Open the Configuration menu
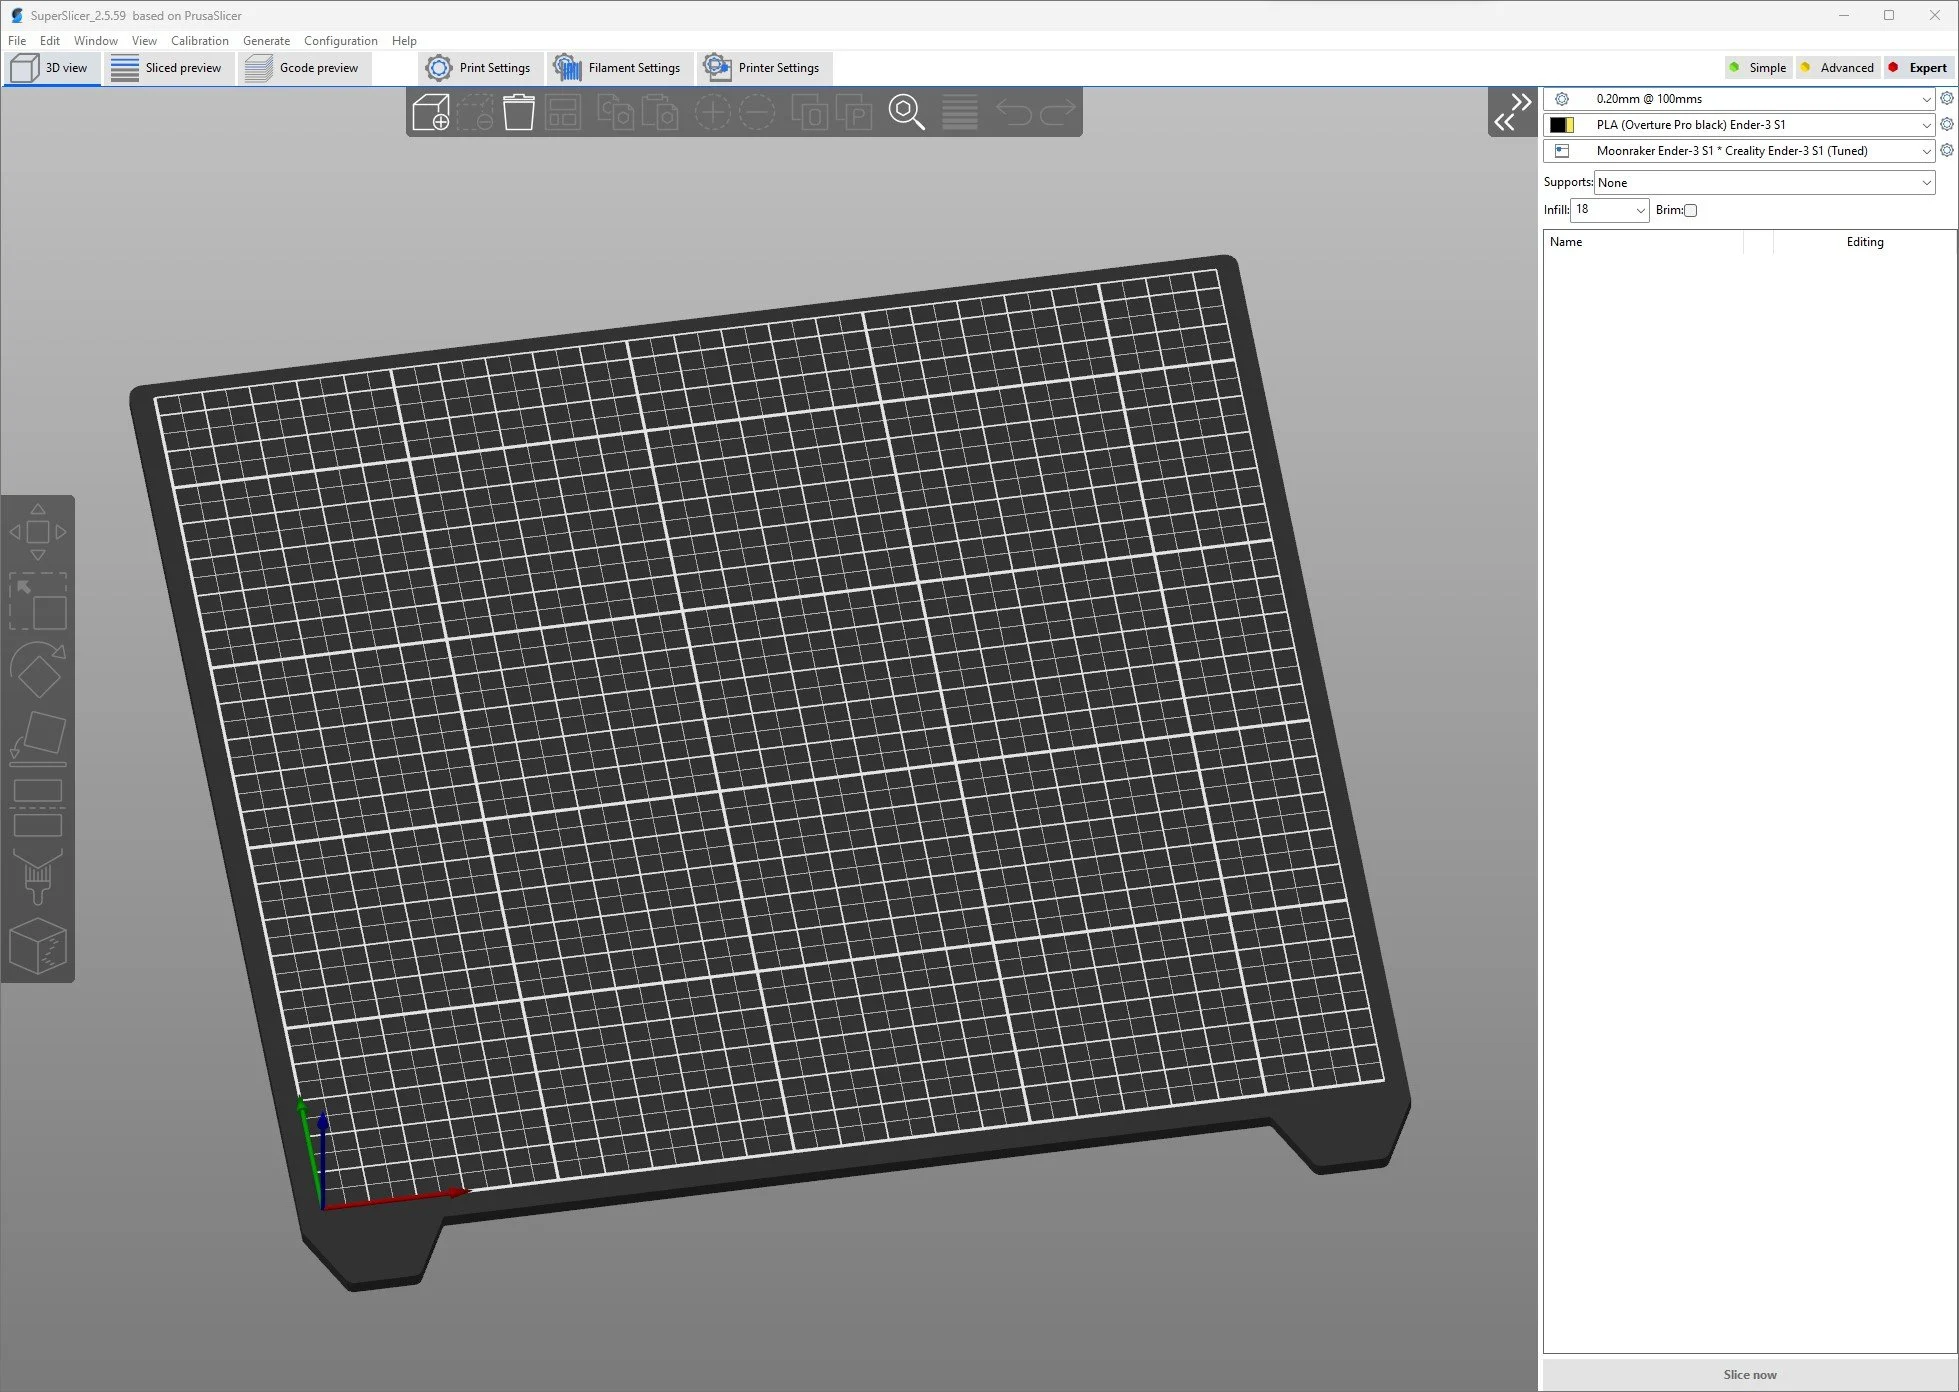1959x1392 pixels. pyautogui.click(x=341, y=41)
